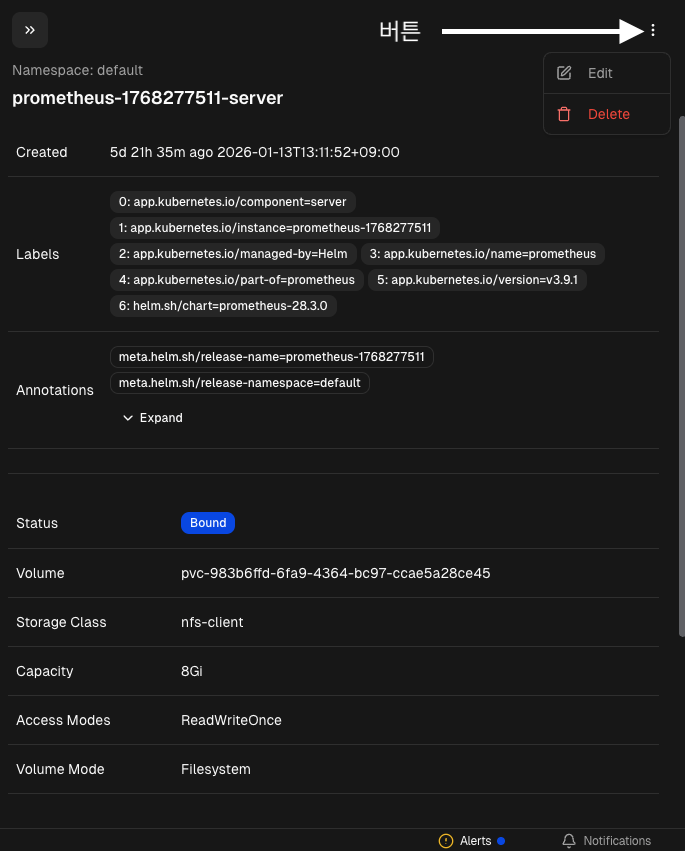Open the Alerts warning indicator
The width and height of the screenshot is (685, 851).
pyautogui.click(x=446, y=841)
